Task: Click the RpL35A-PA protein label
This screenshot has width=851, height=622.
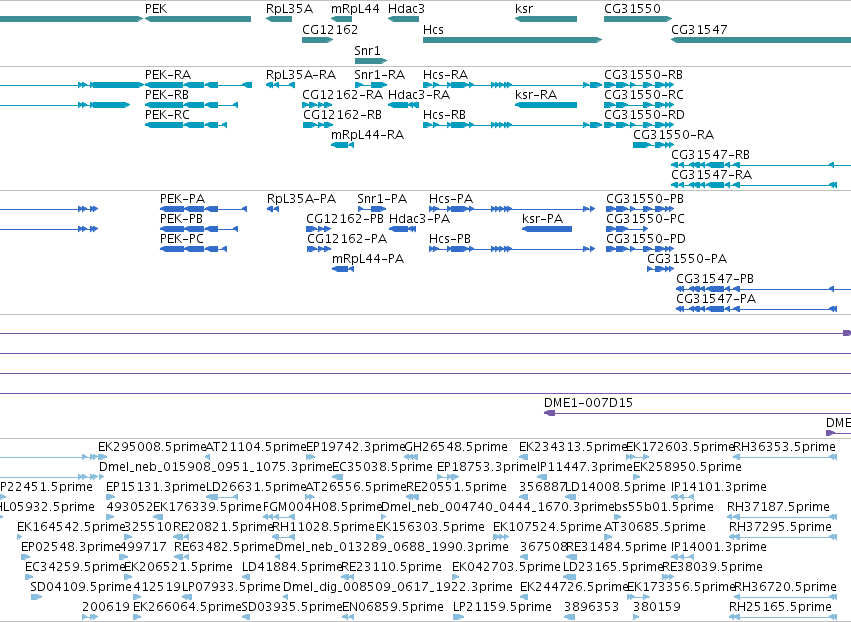Action: (301, 199)
